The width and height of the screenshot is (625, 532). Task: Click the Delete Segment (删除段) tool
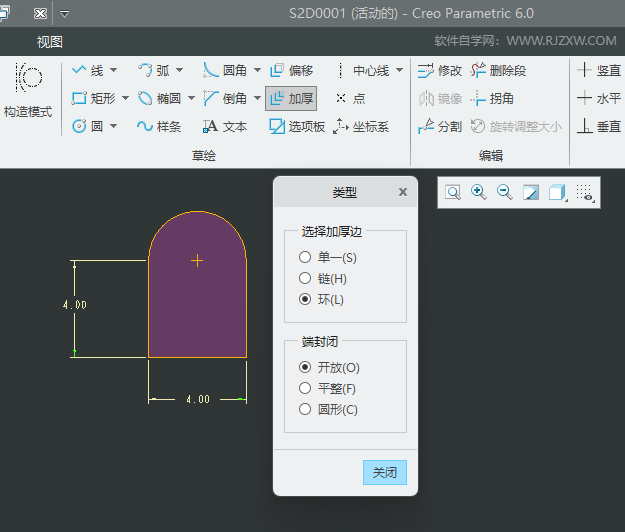(x=498, y=71)
